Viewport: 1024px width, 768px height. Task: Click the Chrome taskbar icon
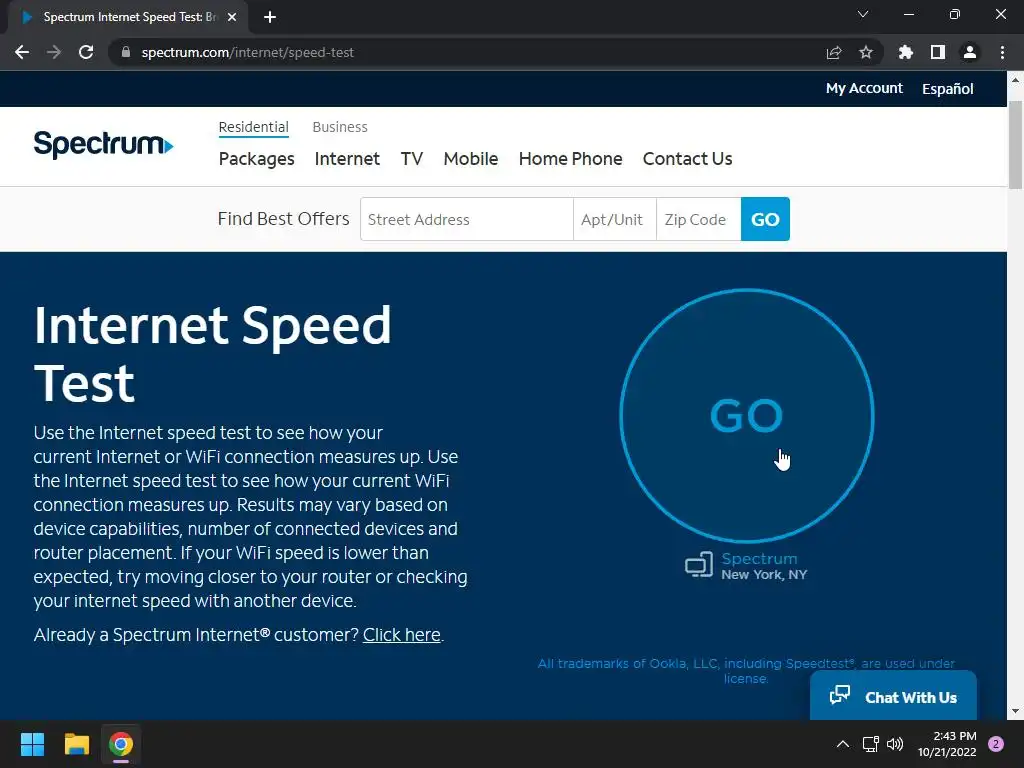tap(121, 744)
